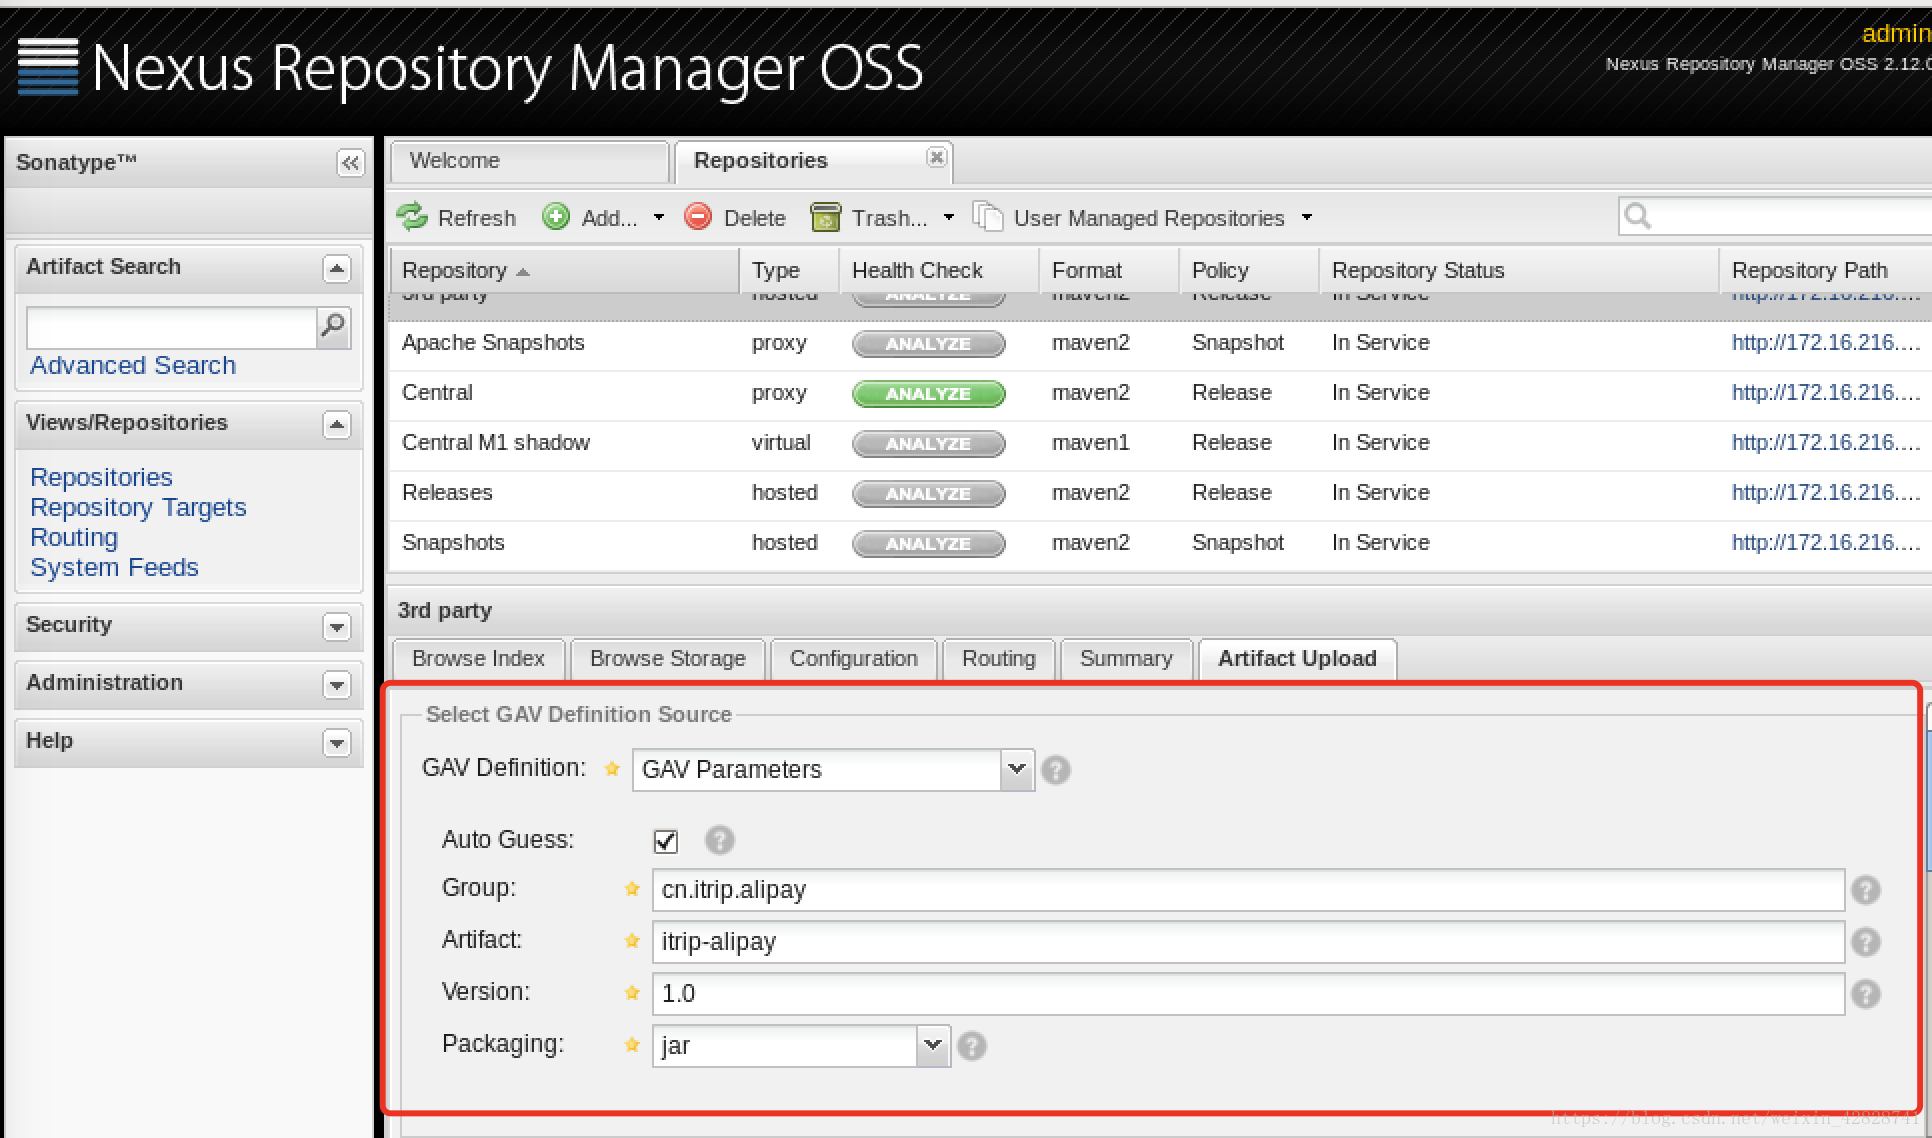Viewport: 1932px width, 1138px height.
Task: Click the Format column header
Action: pyautogui.click(x=1110, y=270)
